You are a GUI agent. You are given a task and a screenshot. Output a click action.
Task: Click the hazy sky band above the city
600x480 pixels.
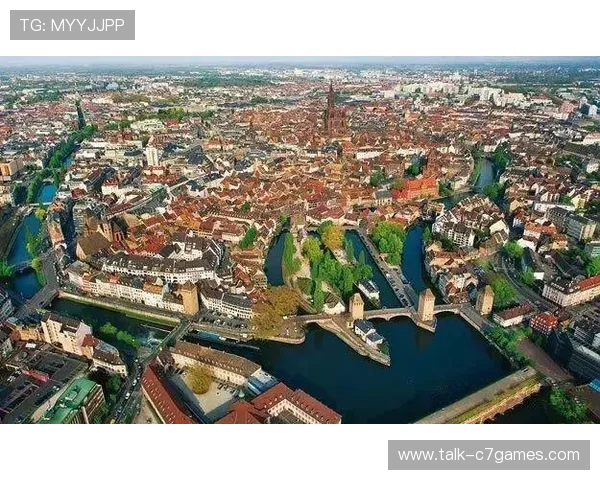[300, 62]
